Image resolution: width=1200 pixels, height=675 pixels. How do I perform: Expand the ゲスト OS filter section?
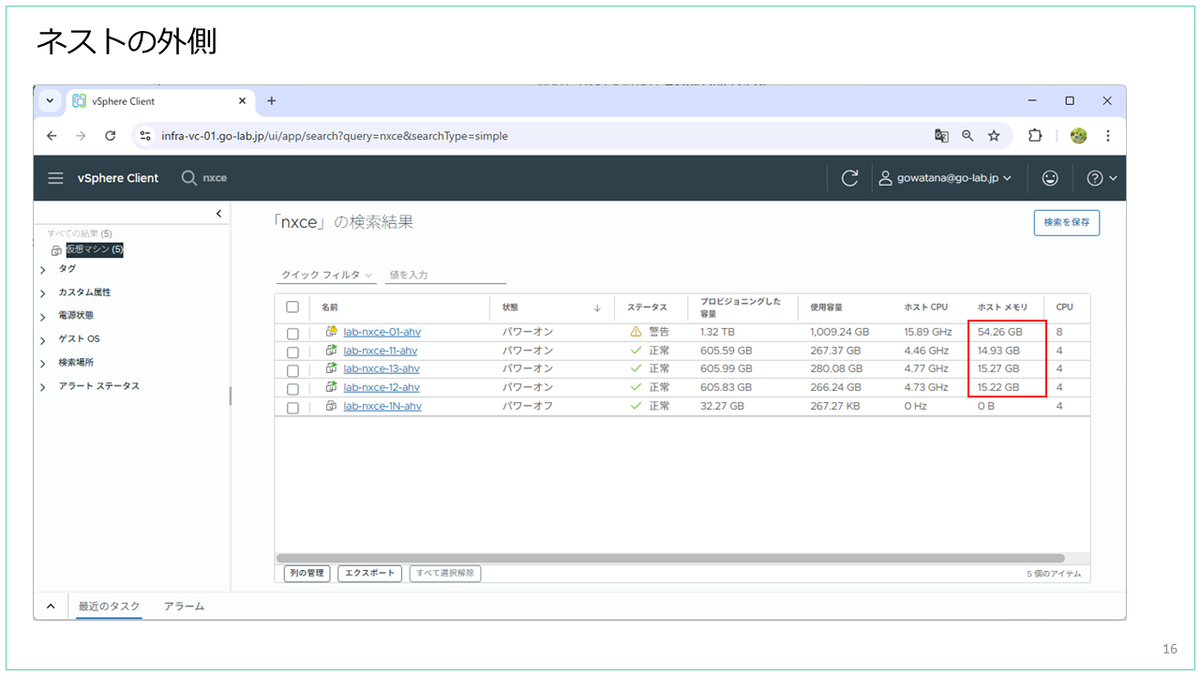pyautogui.click(x=42, y=340)
